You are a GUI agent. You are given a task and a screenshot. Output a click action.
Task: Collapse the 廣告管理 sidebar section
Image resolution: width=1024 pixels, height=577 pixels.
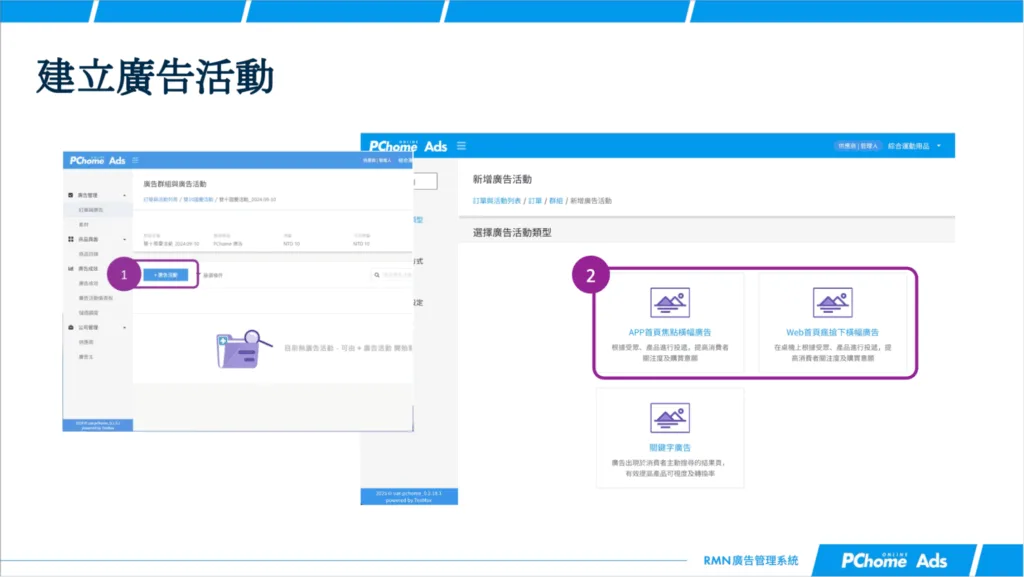point(125,194)
